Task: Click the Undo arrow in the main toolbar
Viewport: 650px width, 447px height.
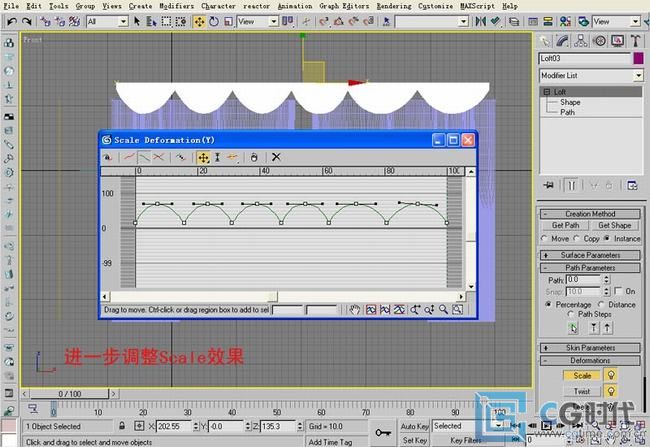Action: click(x=12, y=21)
